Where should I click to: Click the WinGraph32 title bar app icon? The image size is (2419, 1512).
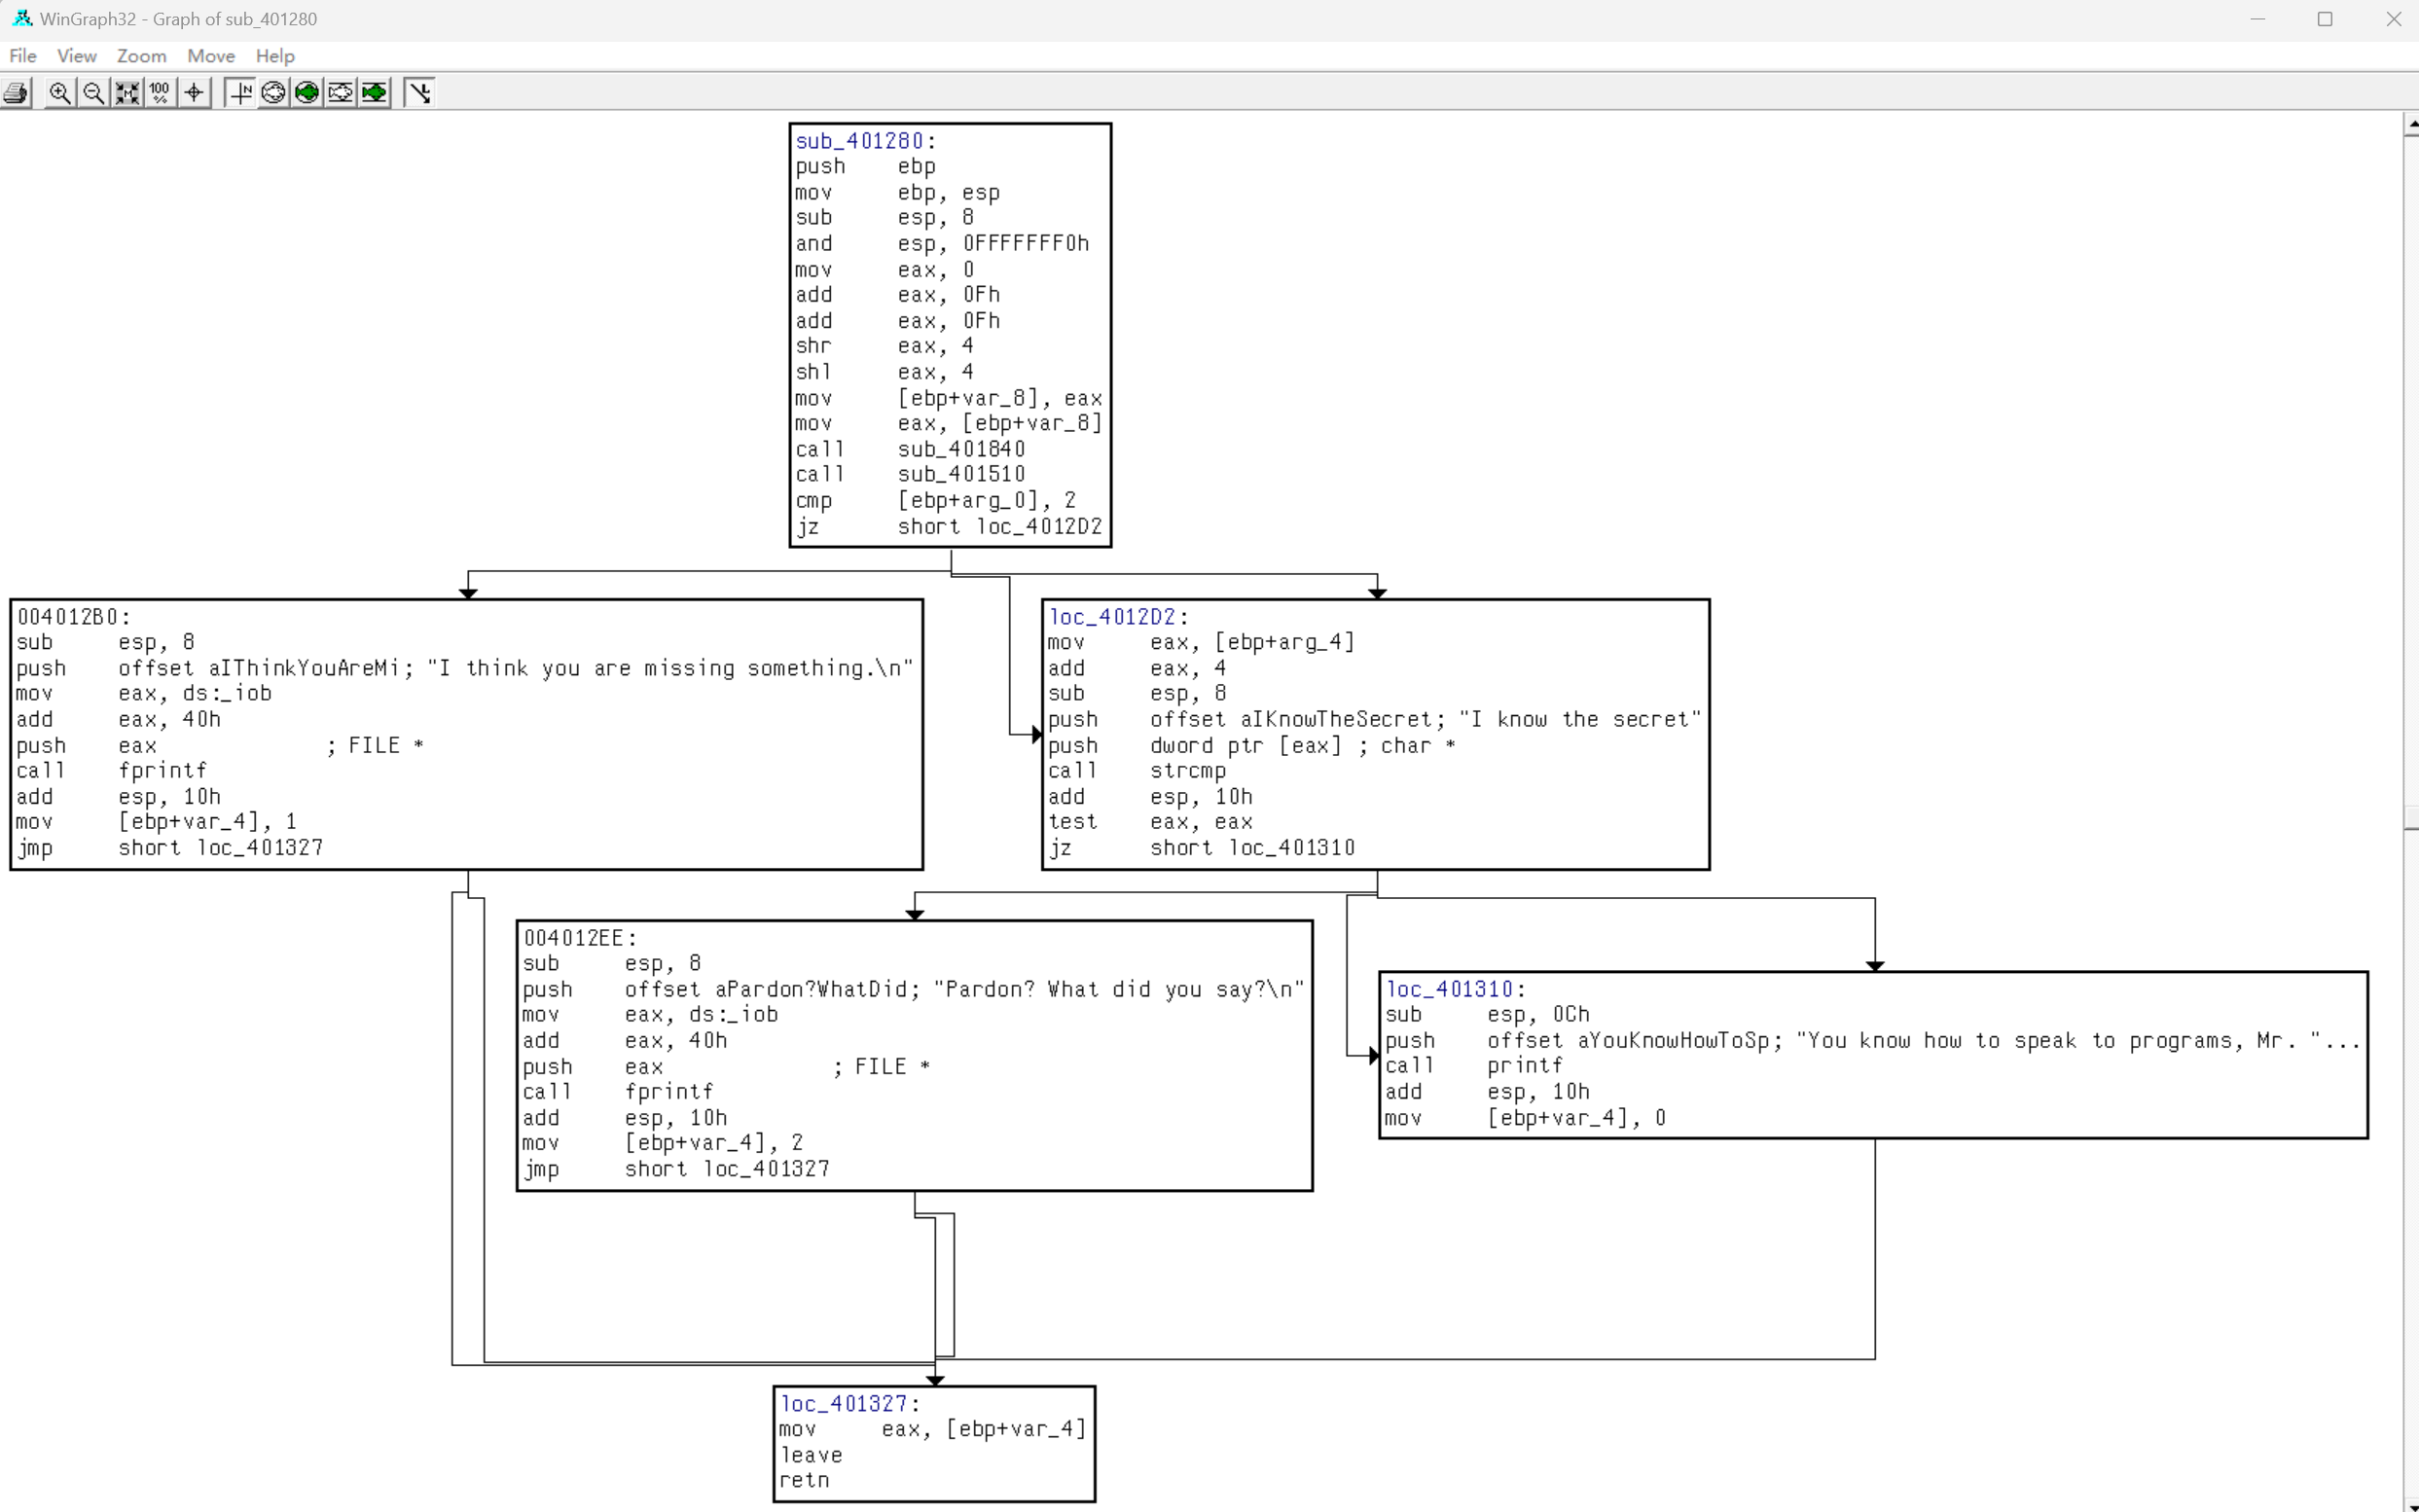point(22,19)
